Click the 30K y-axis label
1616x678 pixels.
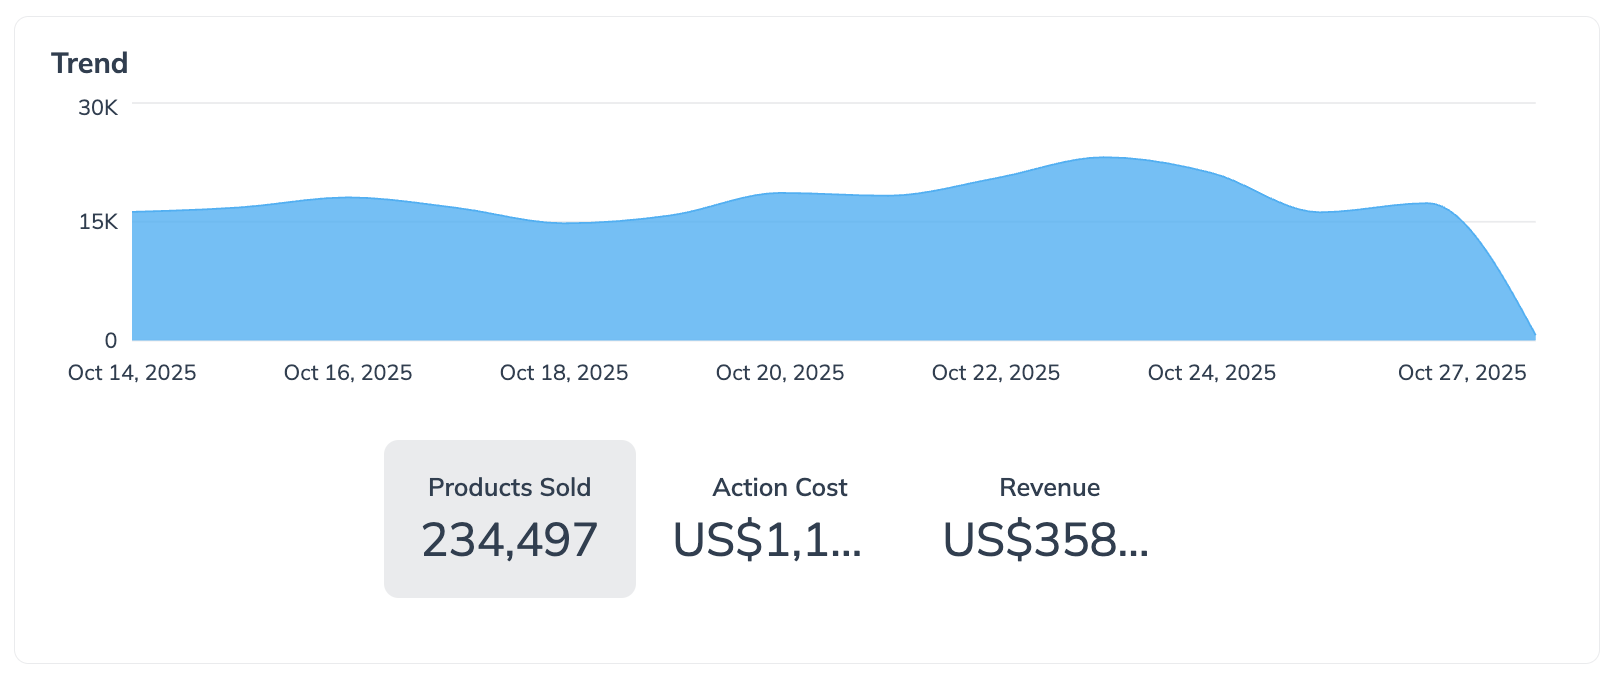[x=98, y=108]
